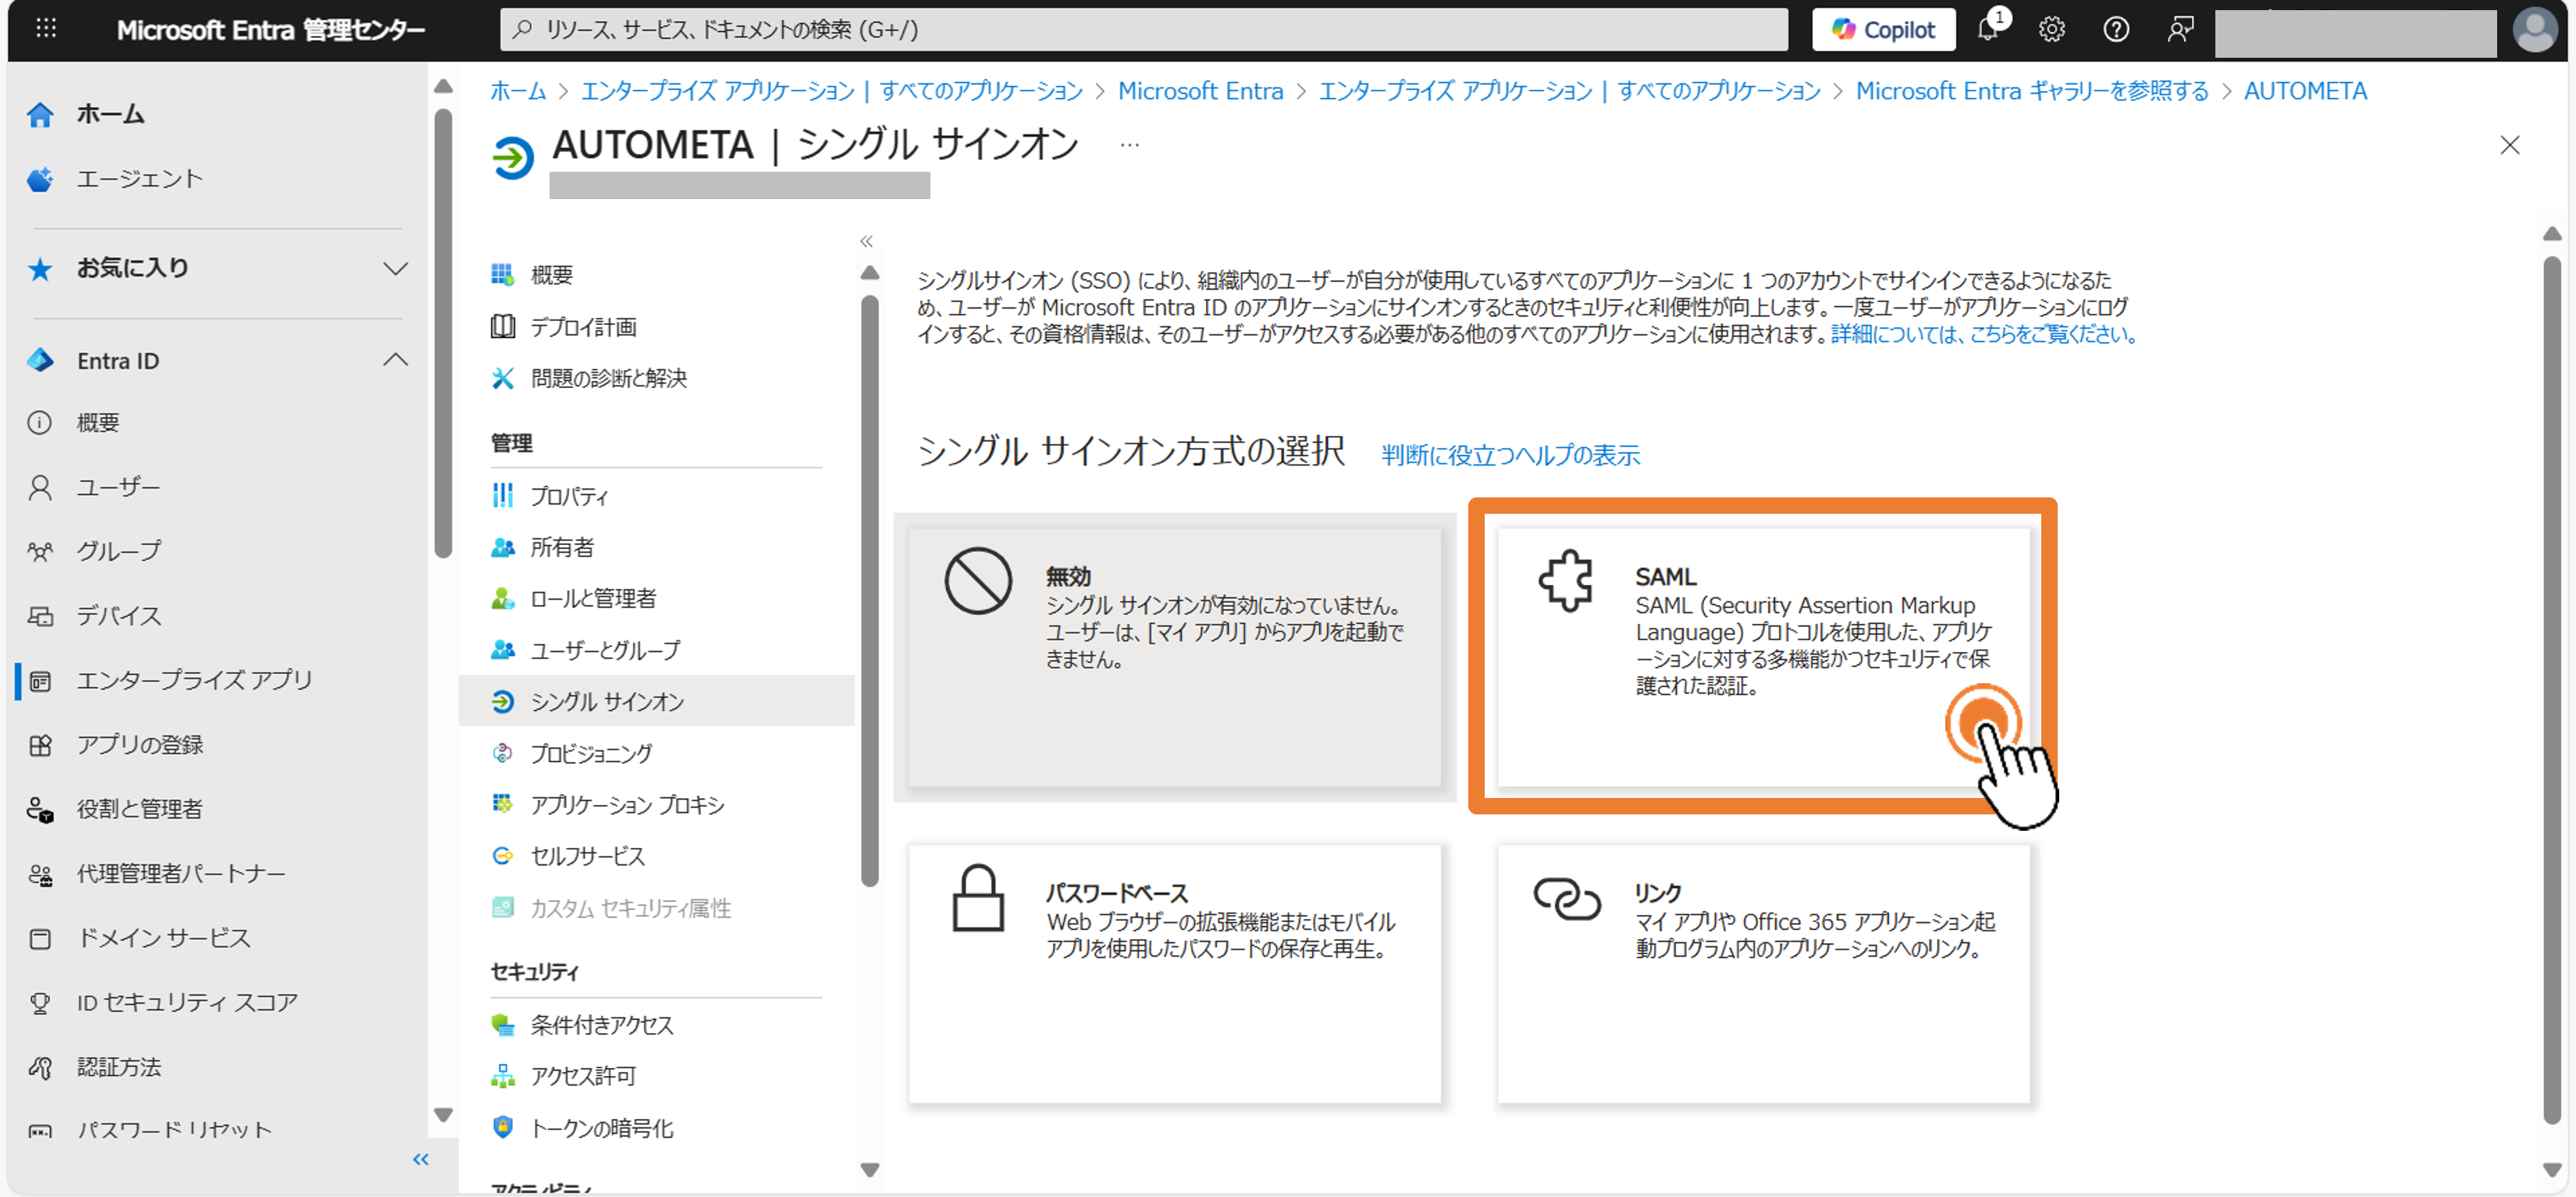Open the app launcher waffle icon
Viewport: 2576px width, 1197px height.
pos(46,29)
